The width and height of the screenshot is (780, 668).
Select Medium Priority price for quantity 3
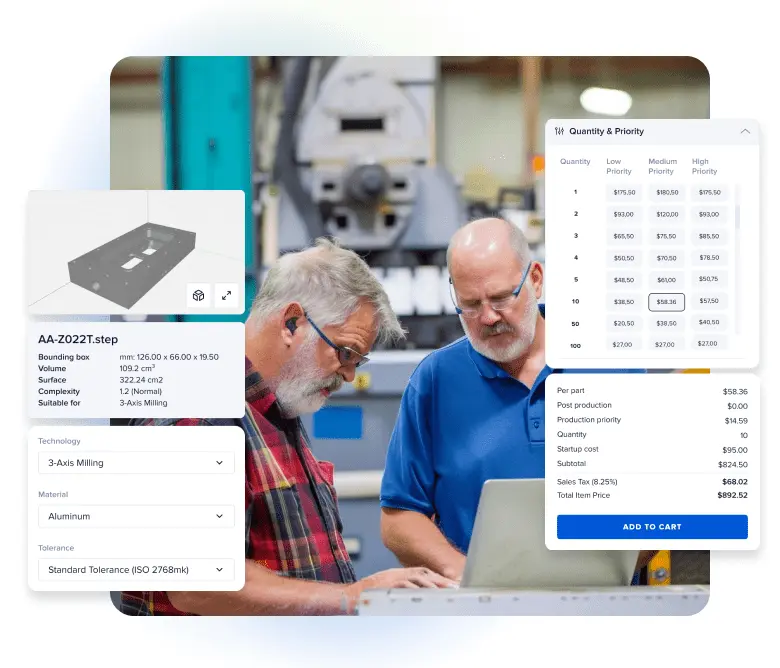coord(667,236)
